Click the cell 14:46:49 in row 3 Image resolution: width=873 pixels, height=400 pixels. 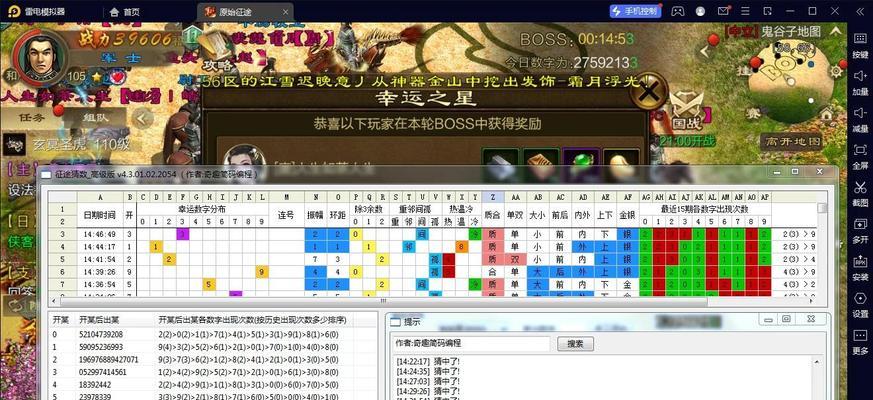[x=100, y=234]
